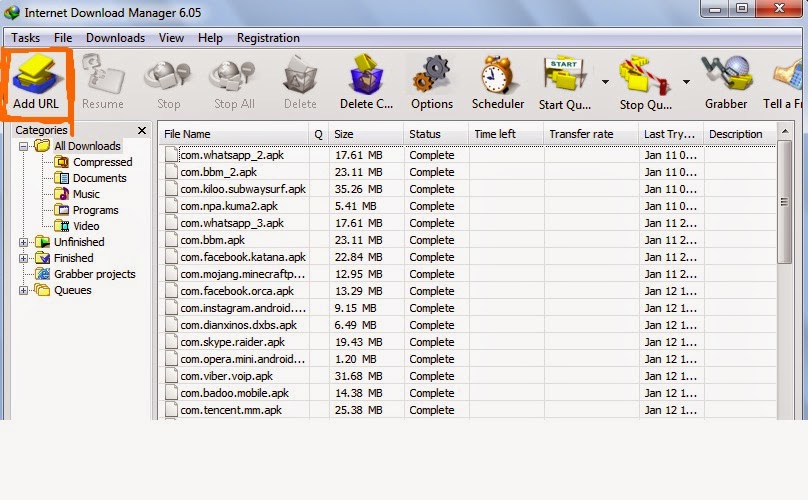This screenshot has height=500, width=808.
Task: Collapse the All Downloads tree node
Action: pyautogui.click(x=23, y=146)
